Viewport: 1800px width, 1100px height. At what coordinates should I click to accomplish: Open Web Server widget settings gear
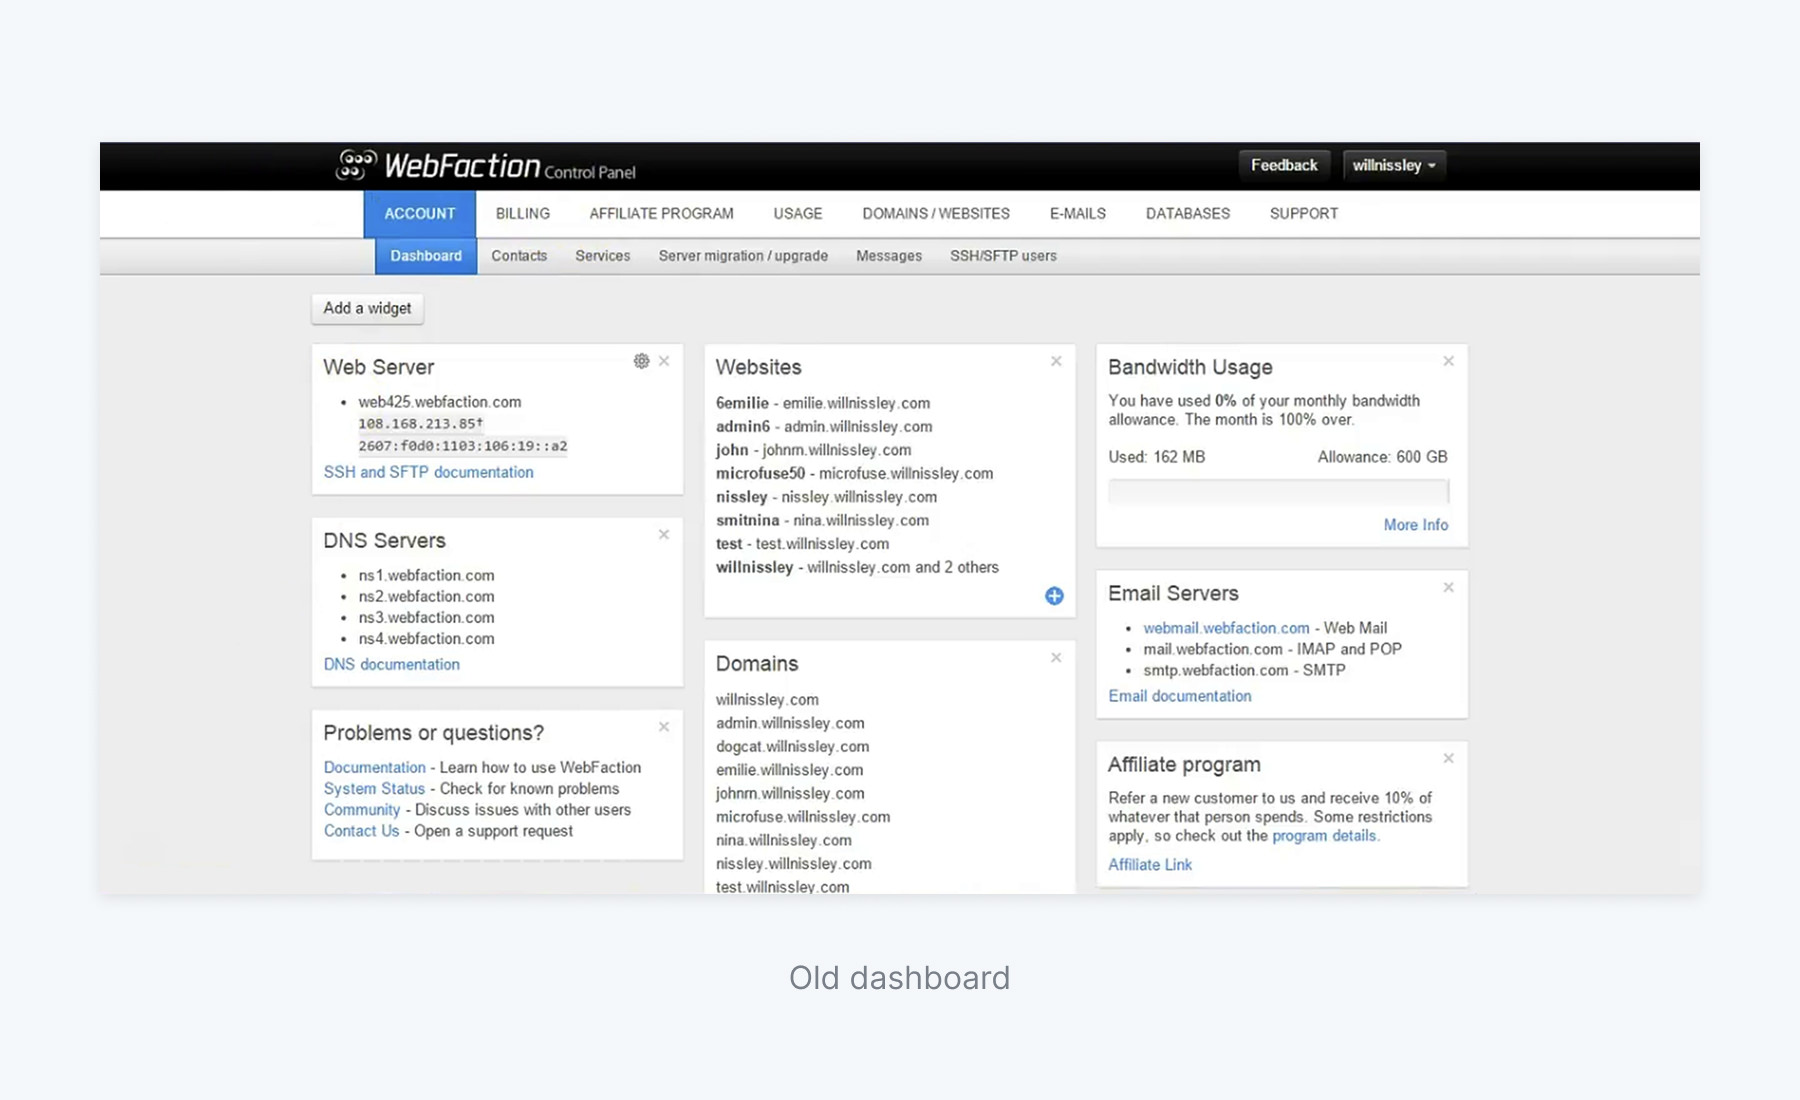click(x=641, y=361)
